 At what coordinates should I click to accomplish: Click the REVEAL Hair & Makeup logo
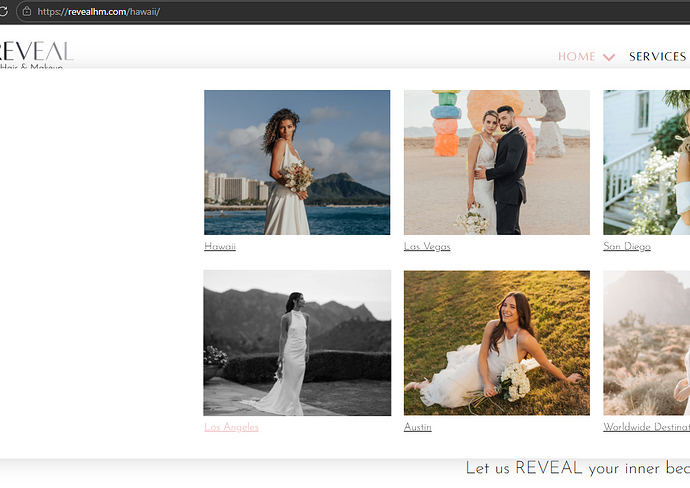pos(35,55)
